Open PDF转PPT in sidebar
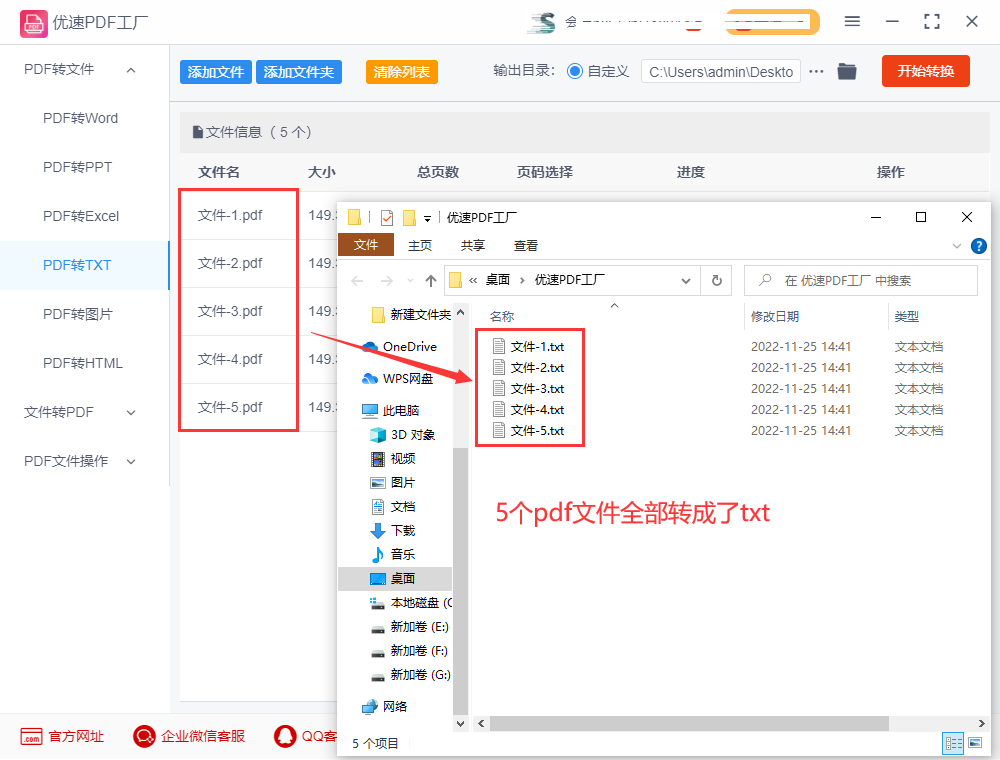 77,167
